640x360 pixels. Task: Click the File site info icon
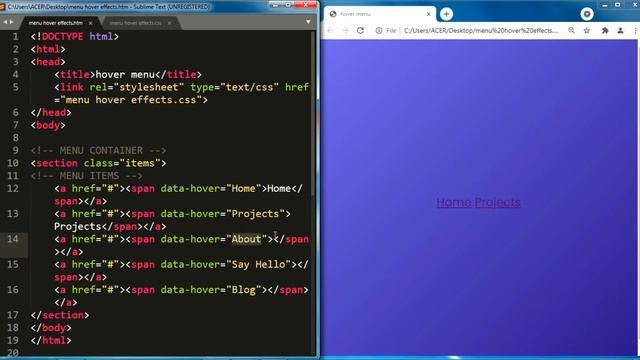[x=379, y=31]
